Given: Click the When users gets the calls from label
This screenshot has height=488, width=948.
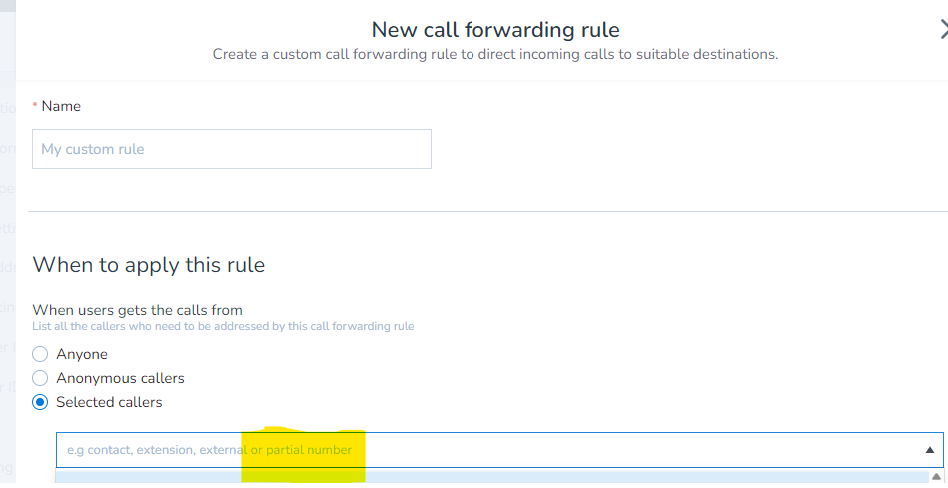Looking at the screenshot, I should (x=138, y=310).
